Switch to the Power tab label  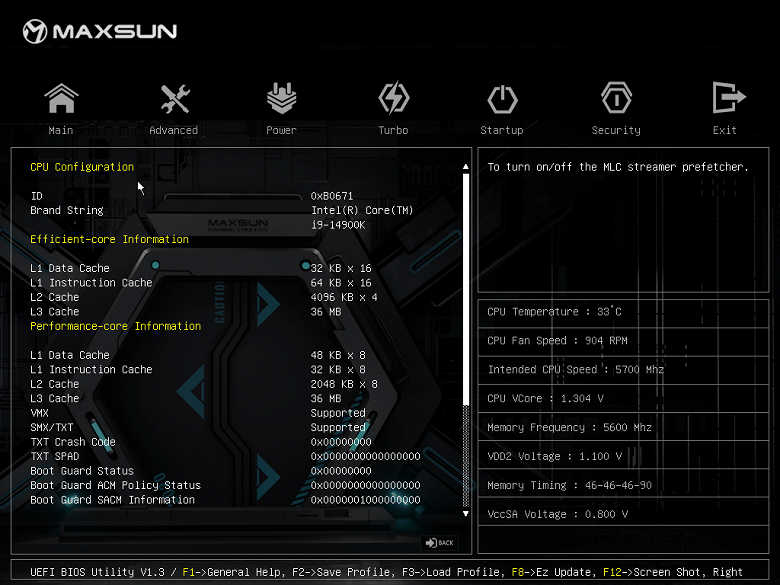pyautogui.click(x=281, y=130)
